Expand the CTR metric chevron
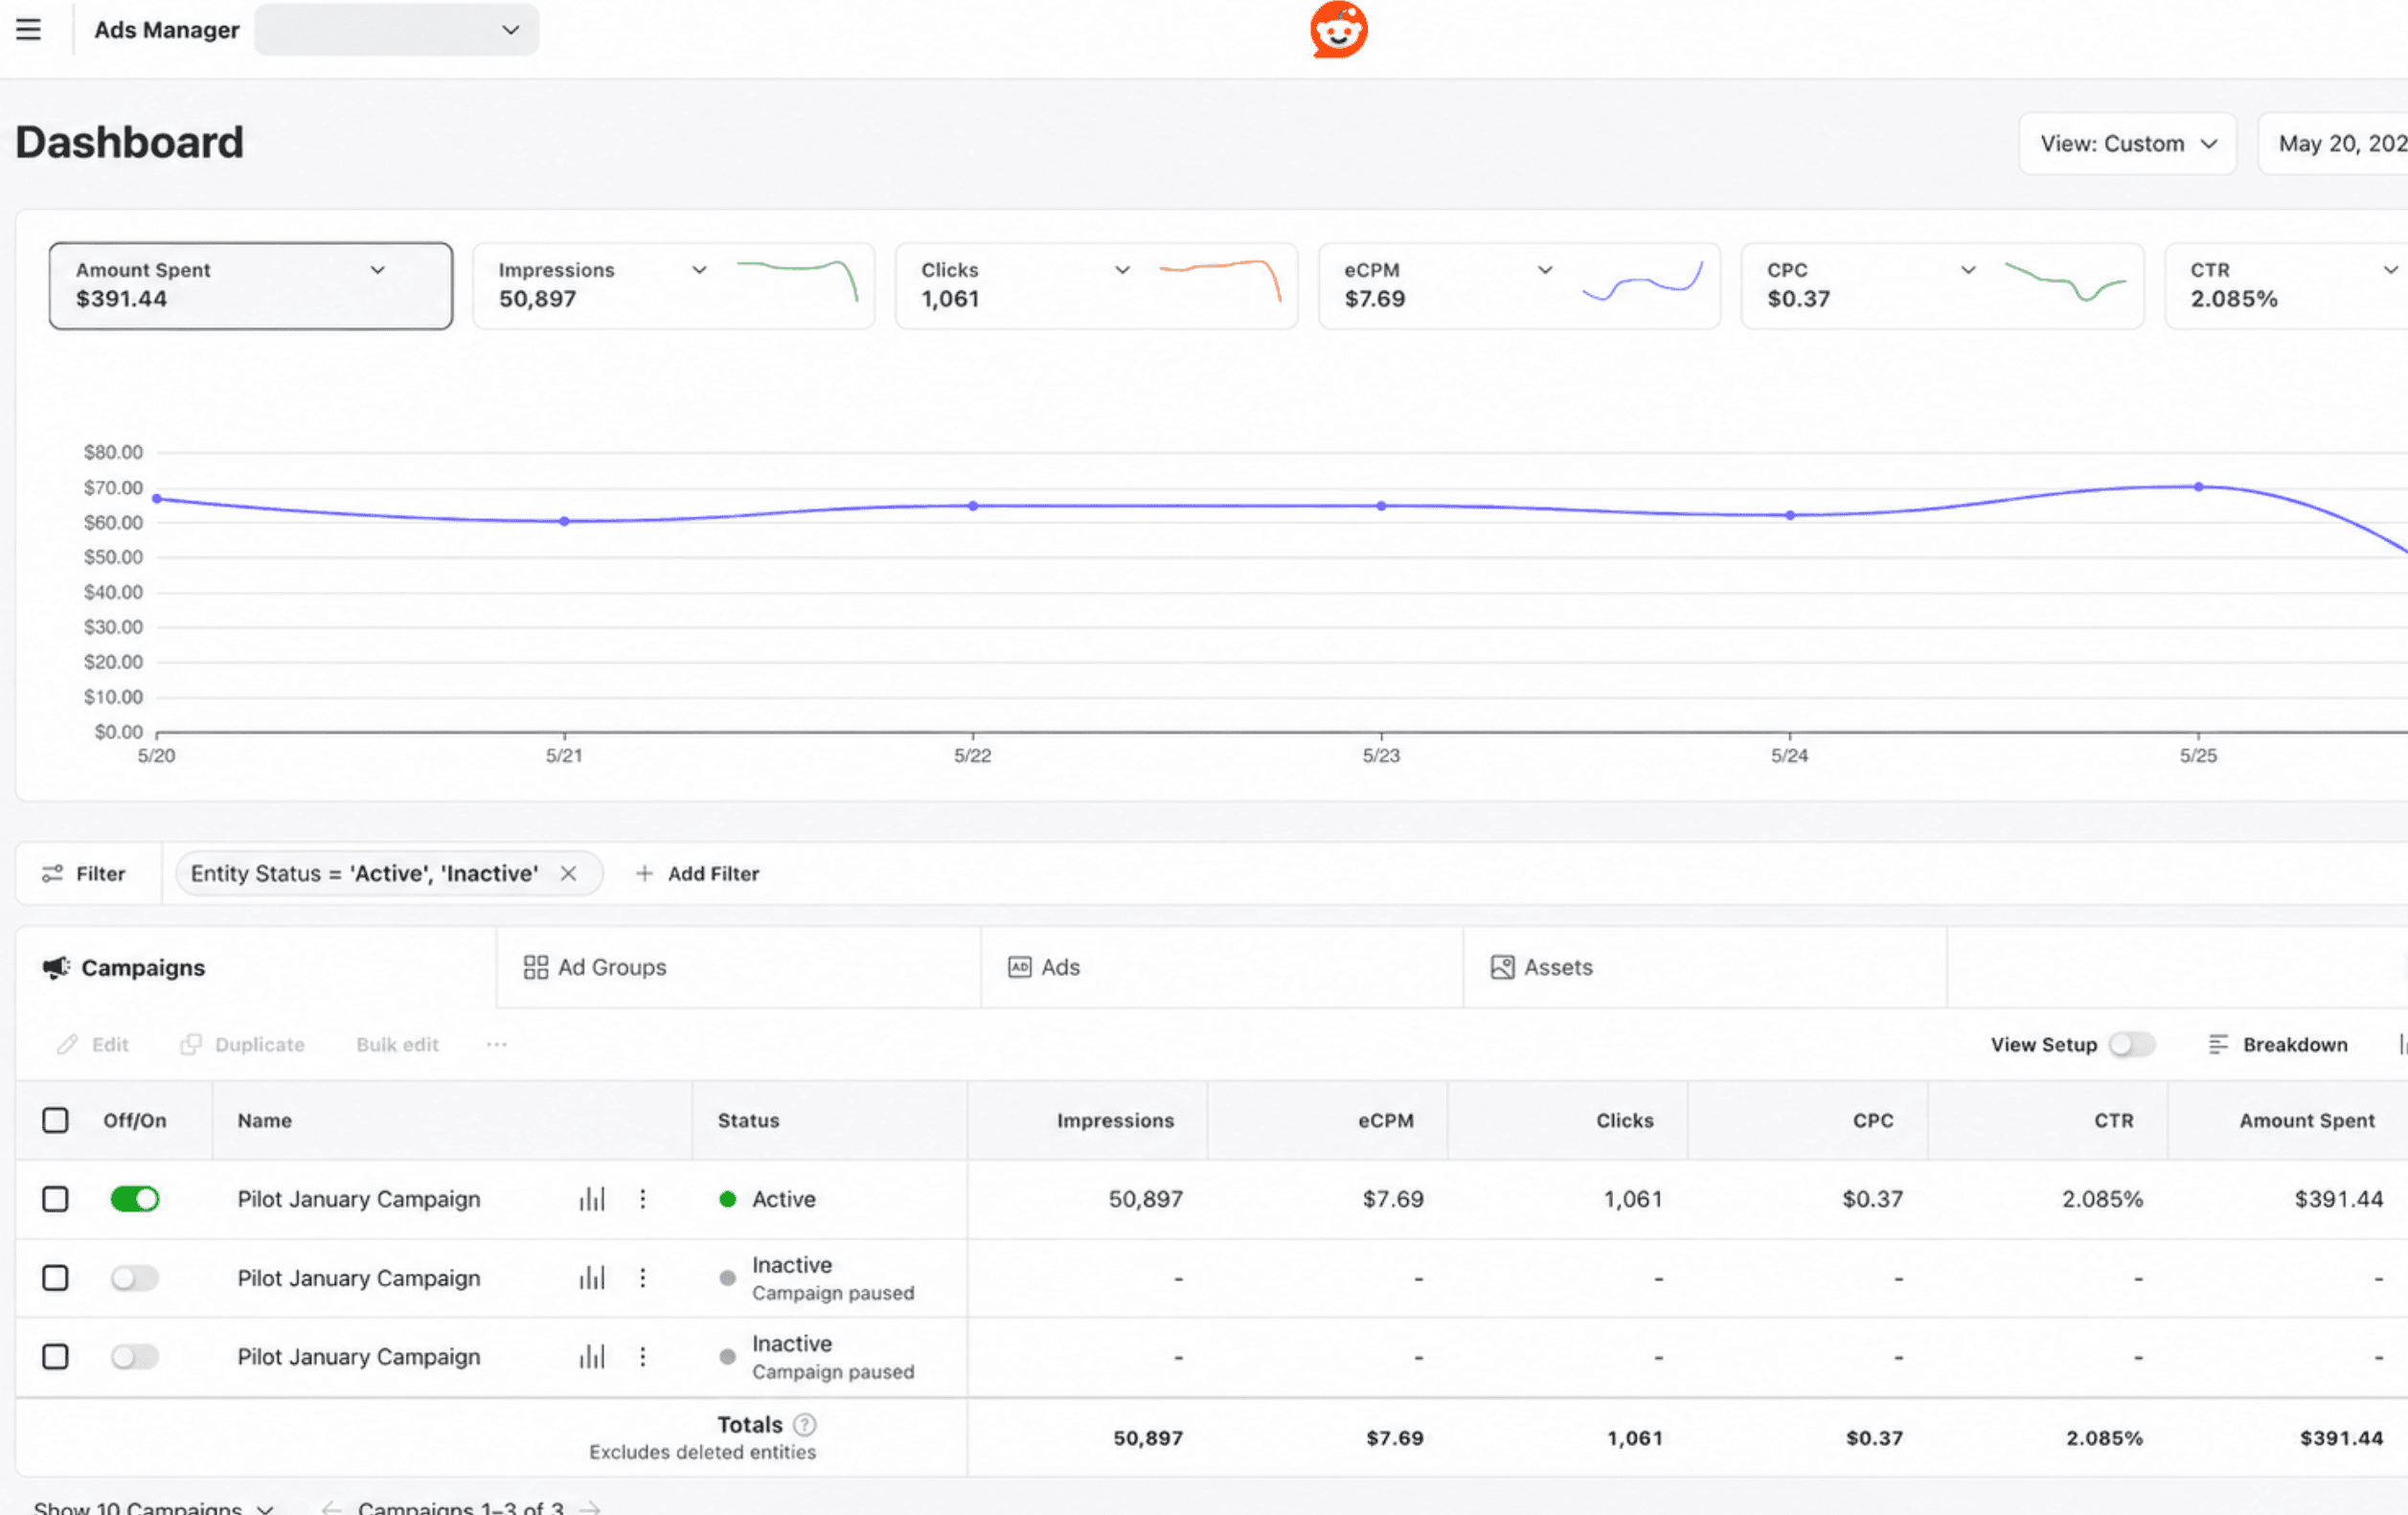 point(2391,270)
